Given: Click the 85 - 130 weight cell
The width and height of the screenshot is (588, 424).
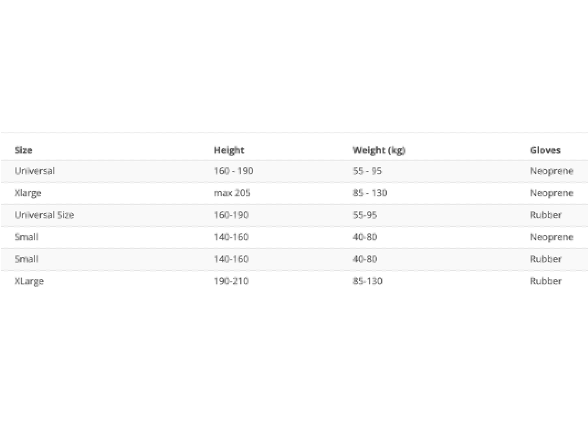Looking at the screenshot, I should pos(370,193).
